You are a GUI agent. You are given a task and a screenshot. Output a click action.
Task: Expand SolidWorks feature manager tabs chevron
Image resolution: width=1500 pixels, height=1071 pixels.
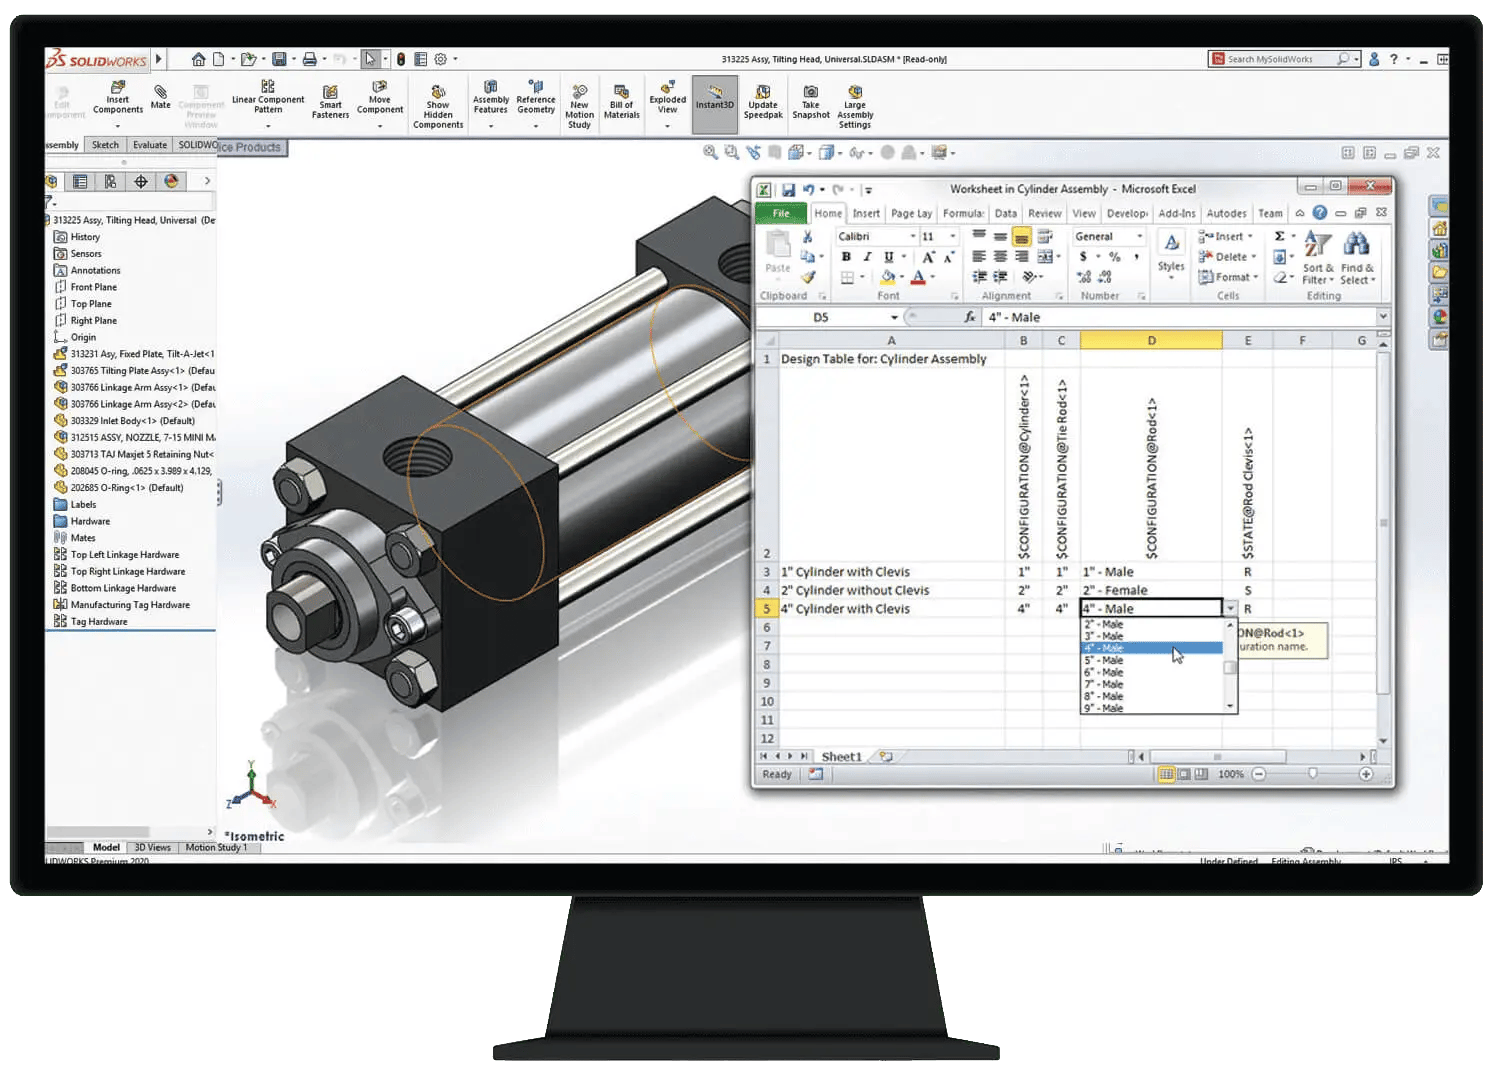click(x=207, y=181)
